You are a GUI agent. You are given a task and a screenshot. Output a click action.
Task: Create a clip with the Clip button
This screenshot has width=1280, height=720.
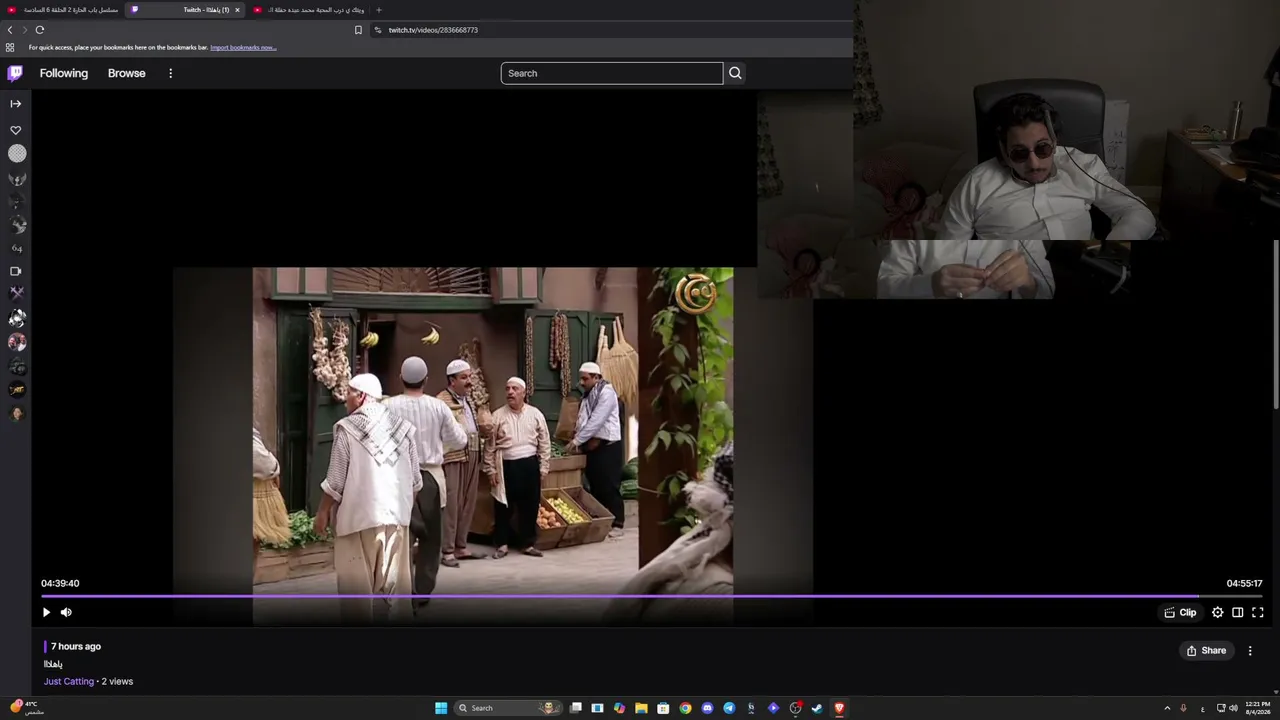pos(1180,612)
